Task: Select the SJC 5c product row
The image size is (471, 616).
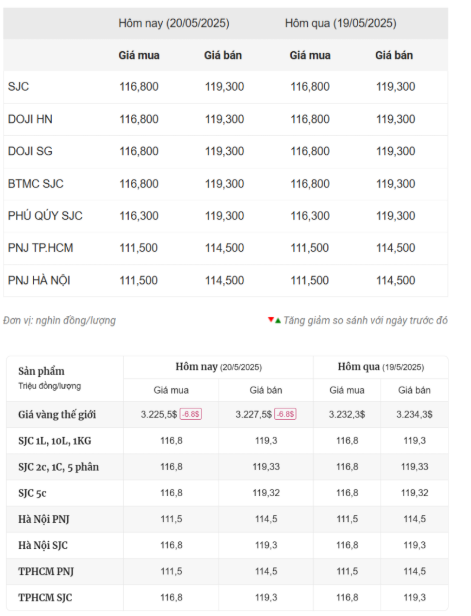Action: (x=227, y=493)
